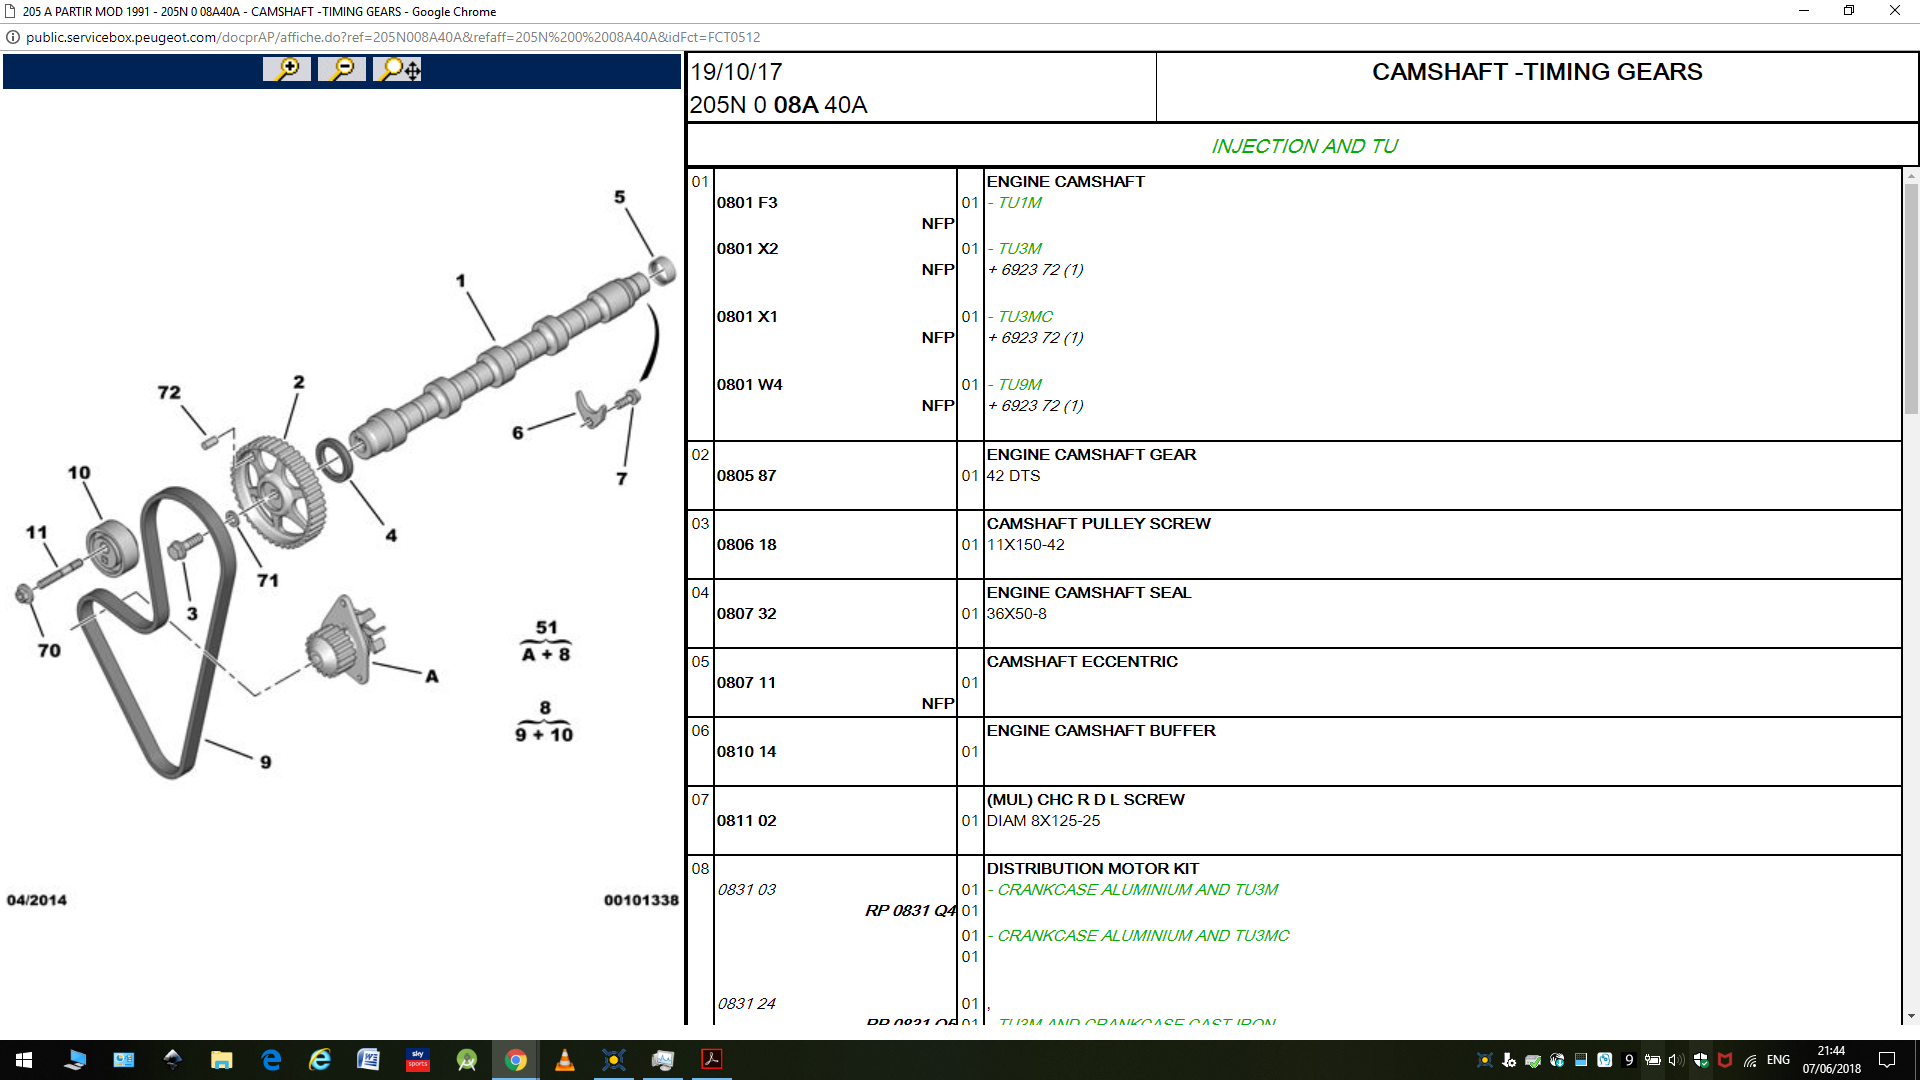This screenshot has height=1080, width=1920.
Task: Click part number 0807 11
Action: click(x=746, y=683)
